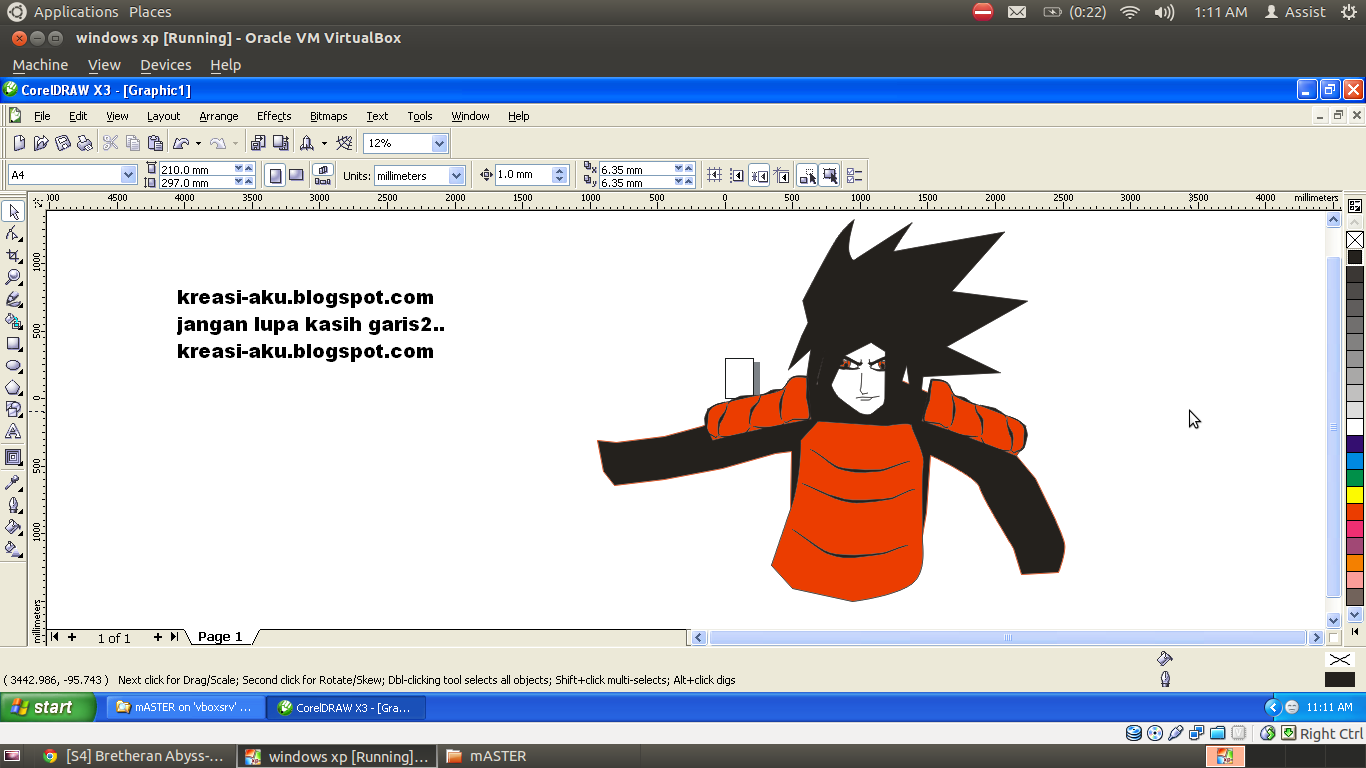The width and height of the screenshot is (1366, 768).
Task: Choose the Crop tool
Action: pos(13,255)
